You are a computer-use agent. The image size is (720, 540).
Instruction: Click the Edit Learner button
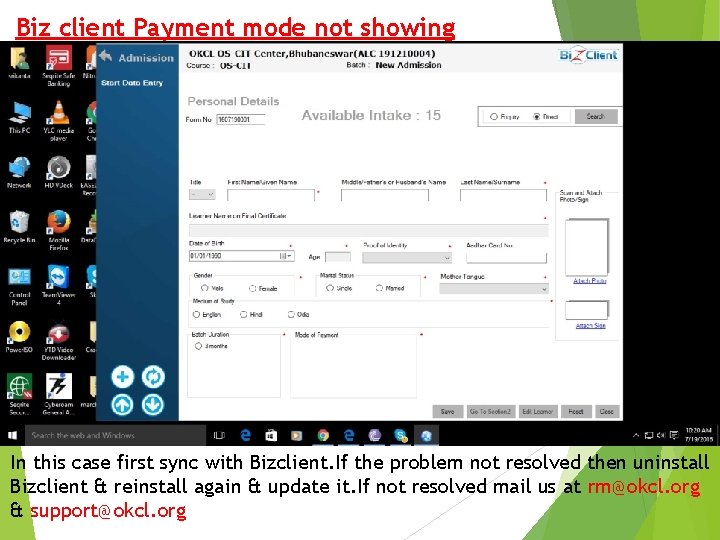537,411
